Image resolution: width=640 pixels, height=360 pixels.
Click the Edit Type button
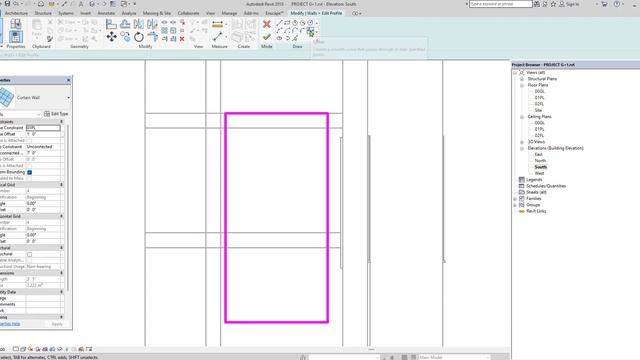pos(56,114)
